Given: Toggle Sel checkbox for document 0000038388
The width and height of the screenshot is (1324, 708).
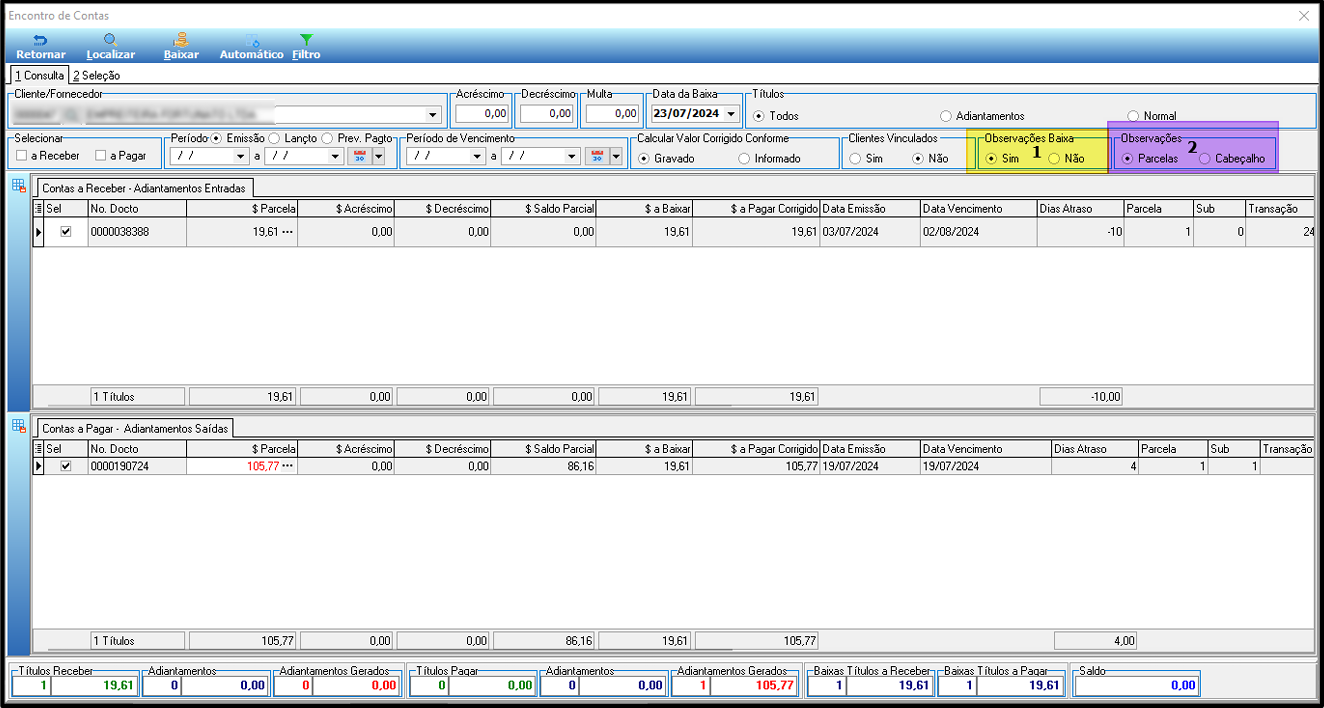Looking at the screenshot, I should pos(66,232).
